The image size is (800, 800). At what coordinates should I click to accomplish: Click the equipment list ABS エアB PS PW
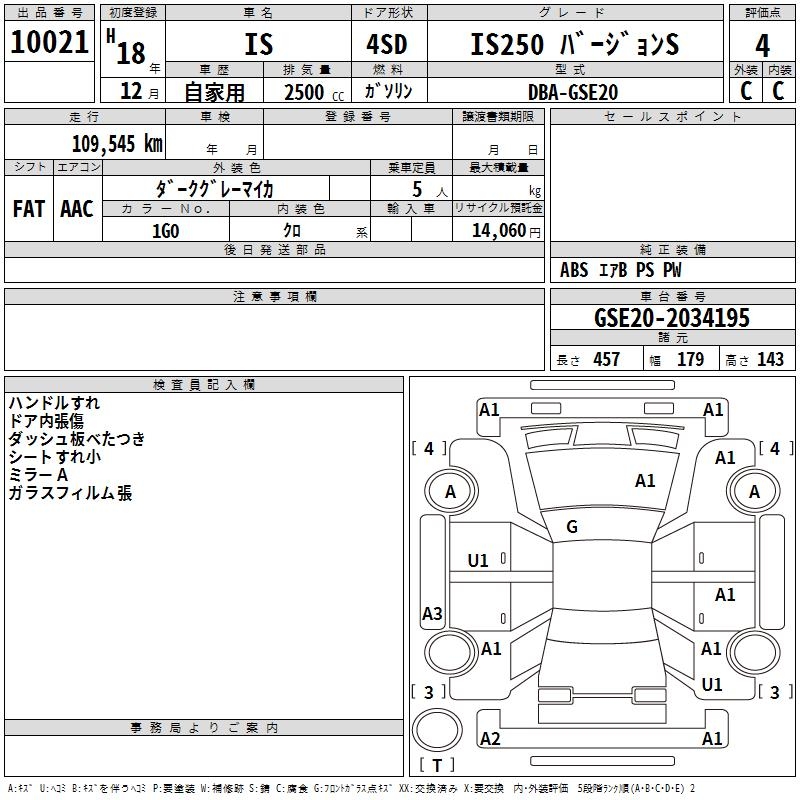tap(620, 270)
